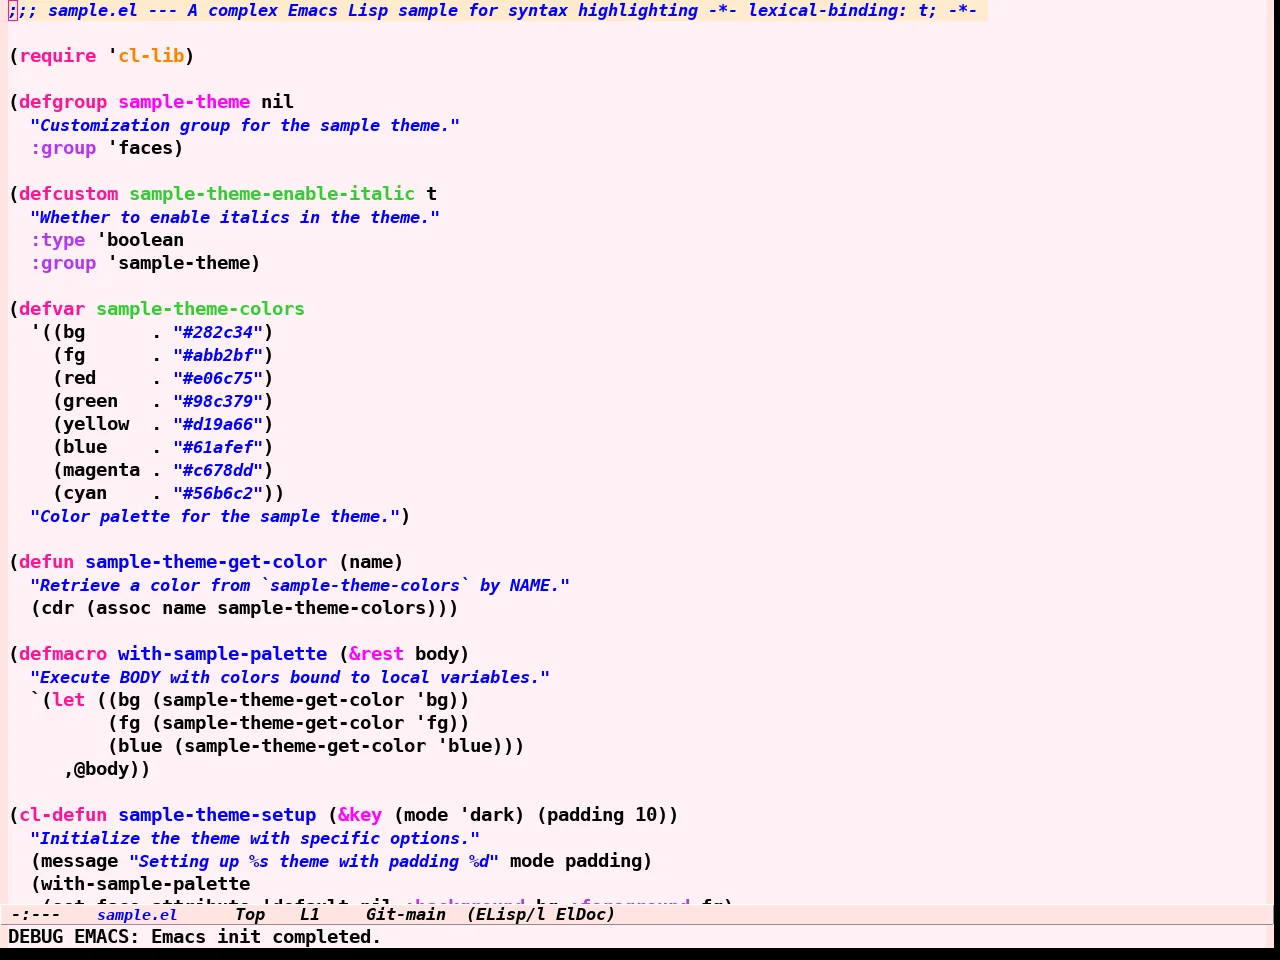Screen dimensions: 1280x960
Task: Click the 'defvar' keyword
Action: [52, 309]
